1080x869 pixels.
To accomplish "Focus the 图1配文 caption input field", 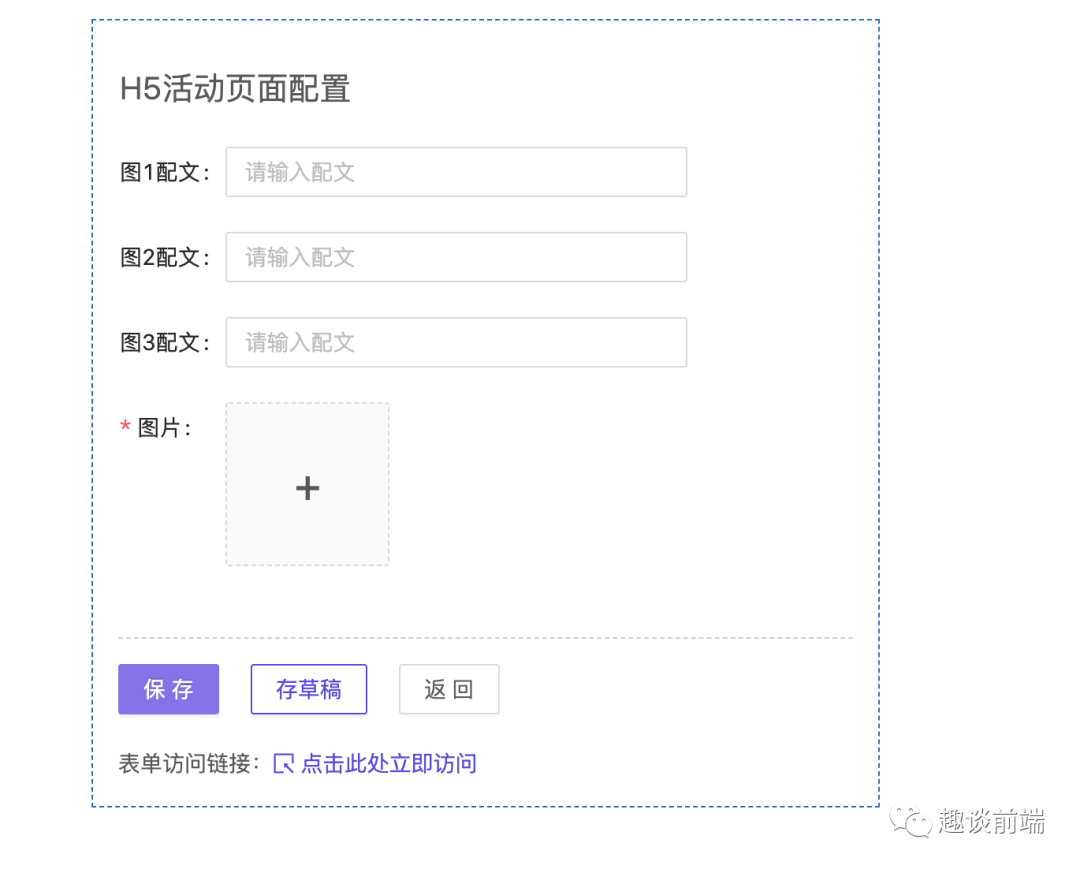I will [x=456, y=171].
